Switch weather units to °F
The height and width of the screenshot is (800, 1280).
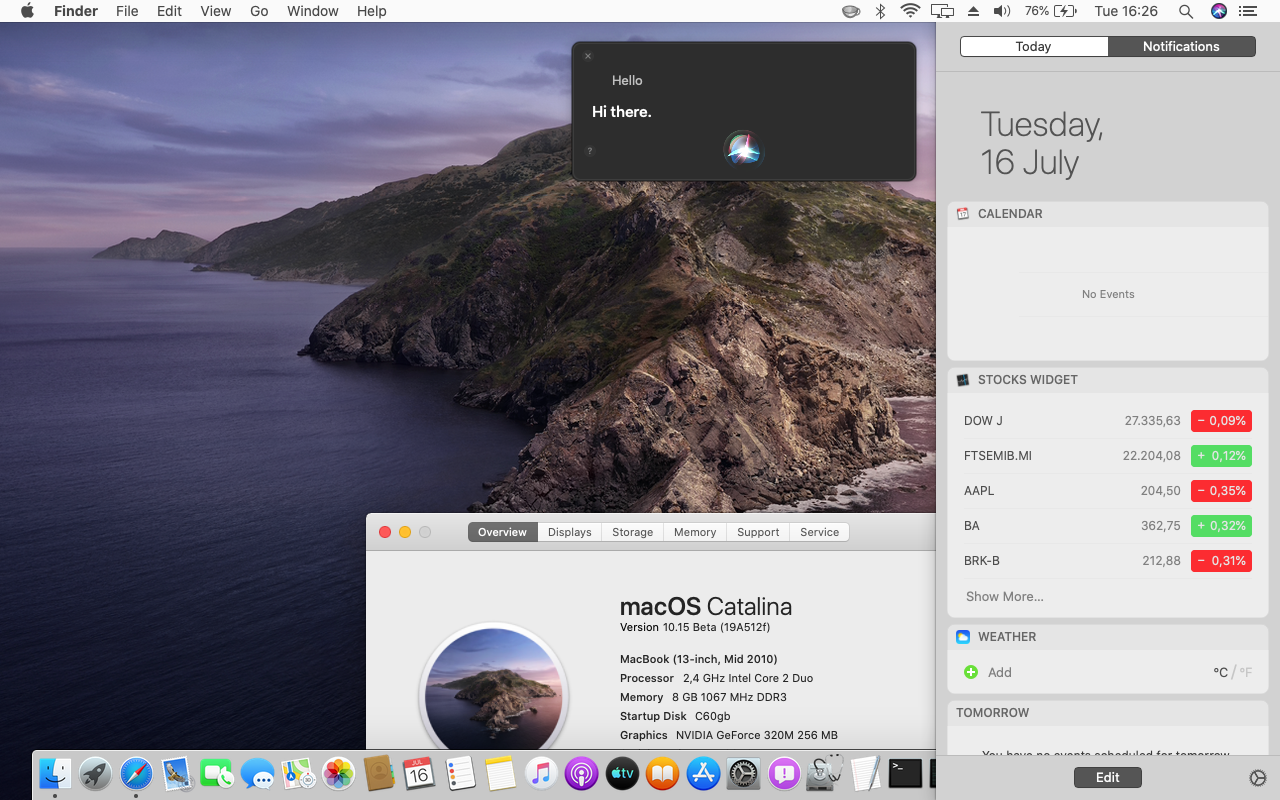pos(1245,672)
